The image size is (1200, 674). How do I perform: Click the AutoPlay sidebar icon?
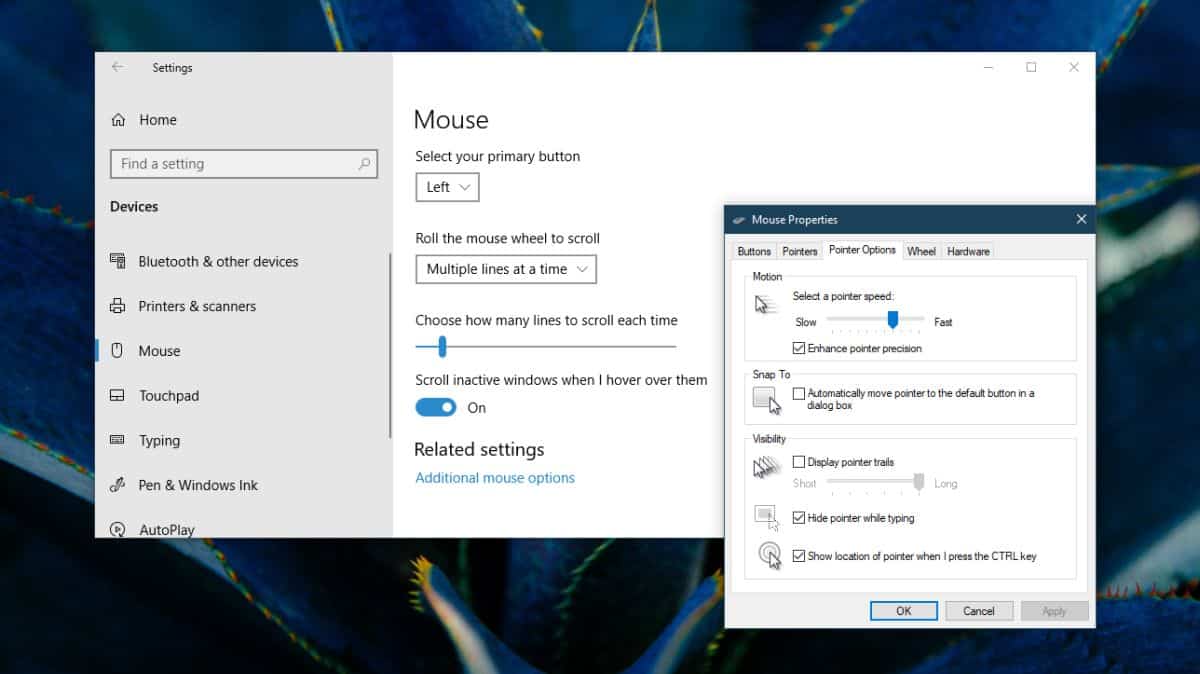(118, 530)
